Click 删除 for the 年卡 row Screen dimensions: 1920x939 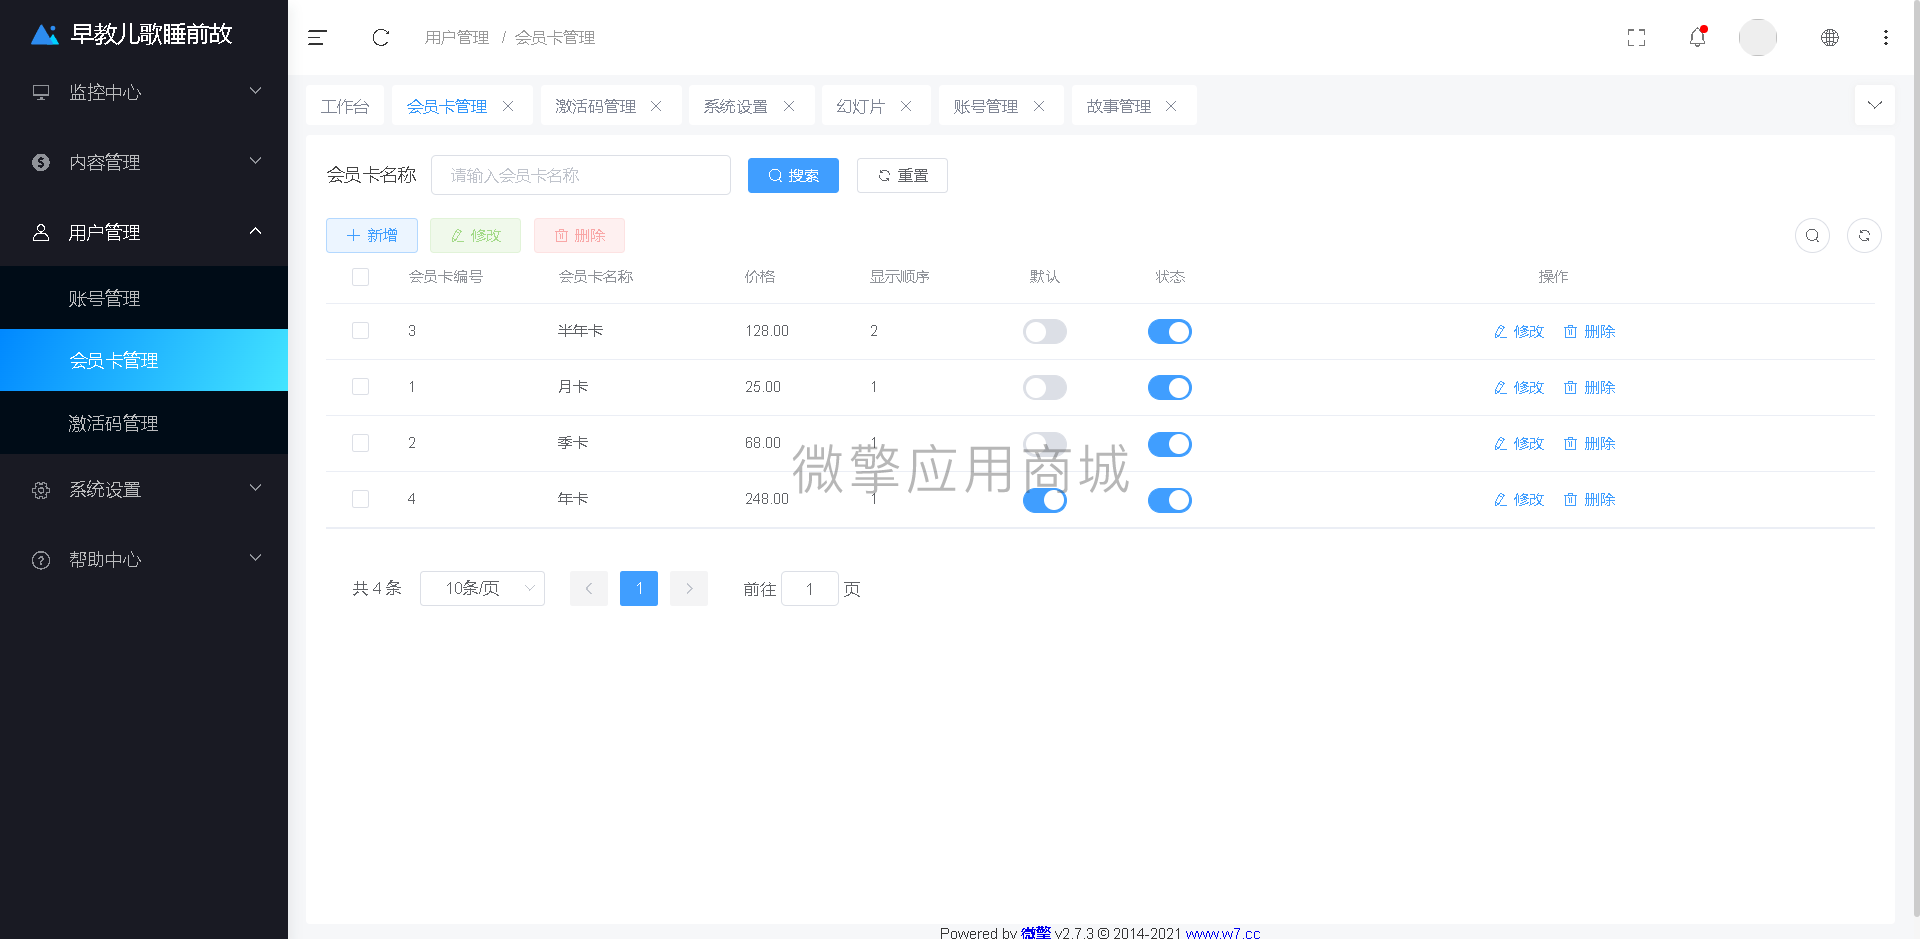1590,500
